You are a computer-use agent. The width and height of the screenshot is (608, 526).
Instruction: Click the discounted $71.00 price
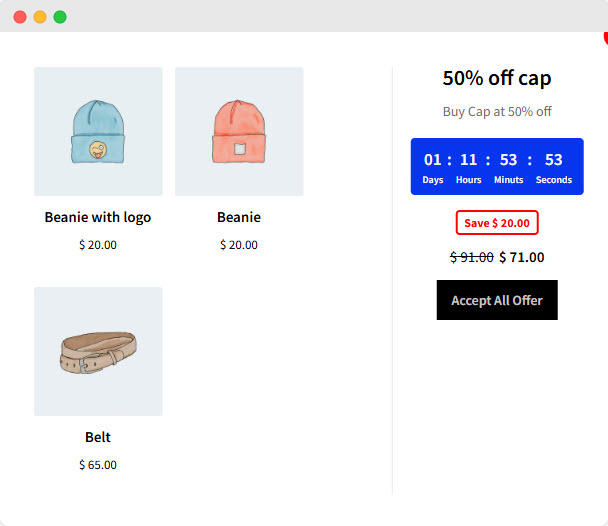(x=522, y=257)
